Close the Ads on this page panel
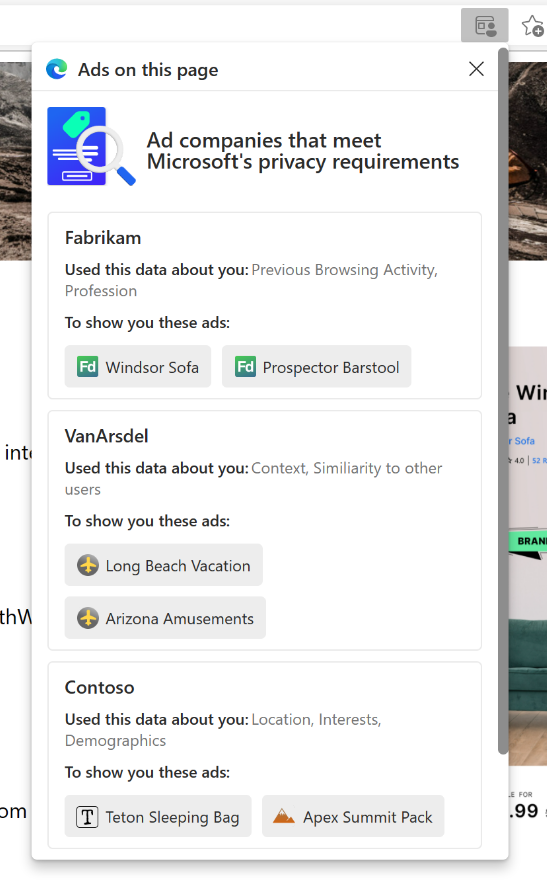Image resolution: width=547 pixels, height=892 pixels. click(476, 69)
